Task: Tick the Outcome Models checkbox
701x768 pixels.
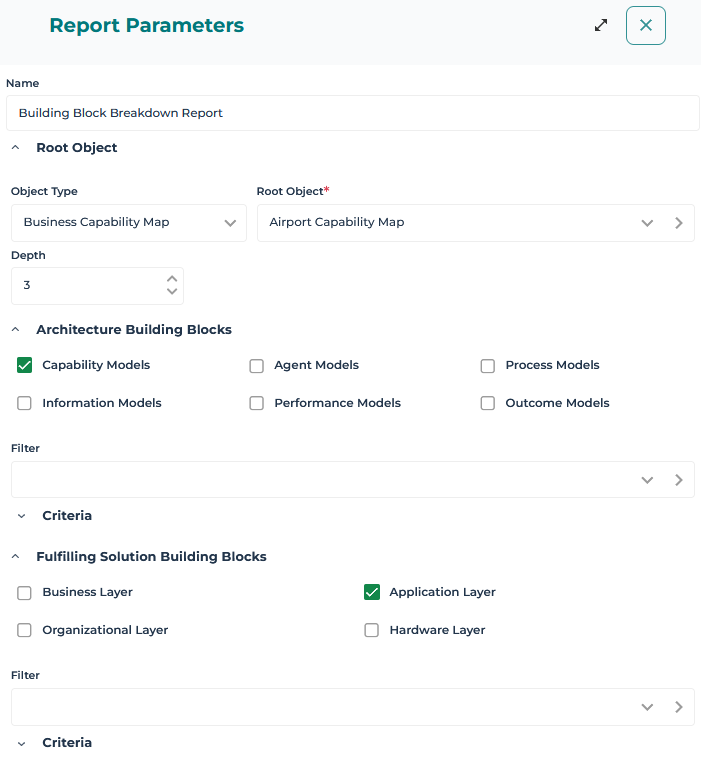Action: coord(488,404)
